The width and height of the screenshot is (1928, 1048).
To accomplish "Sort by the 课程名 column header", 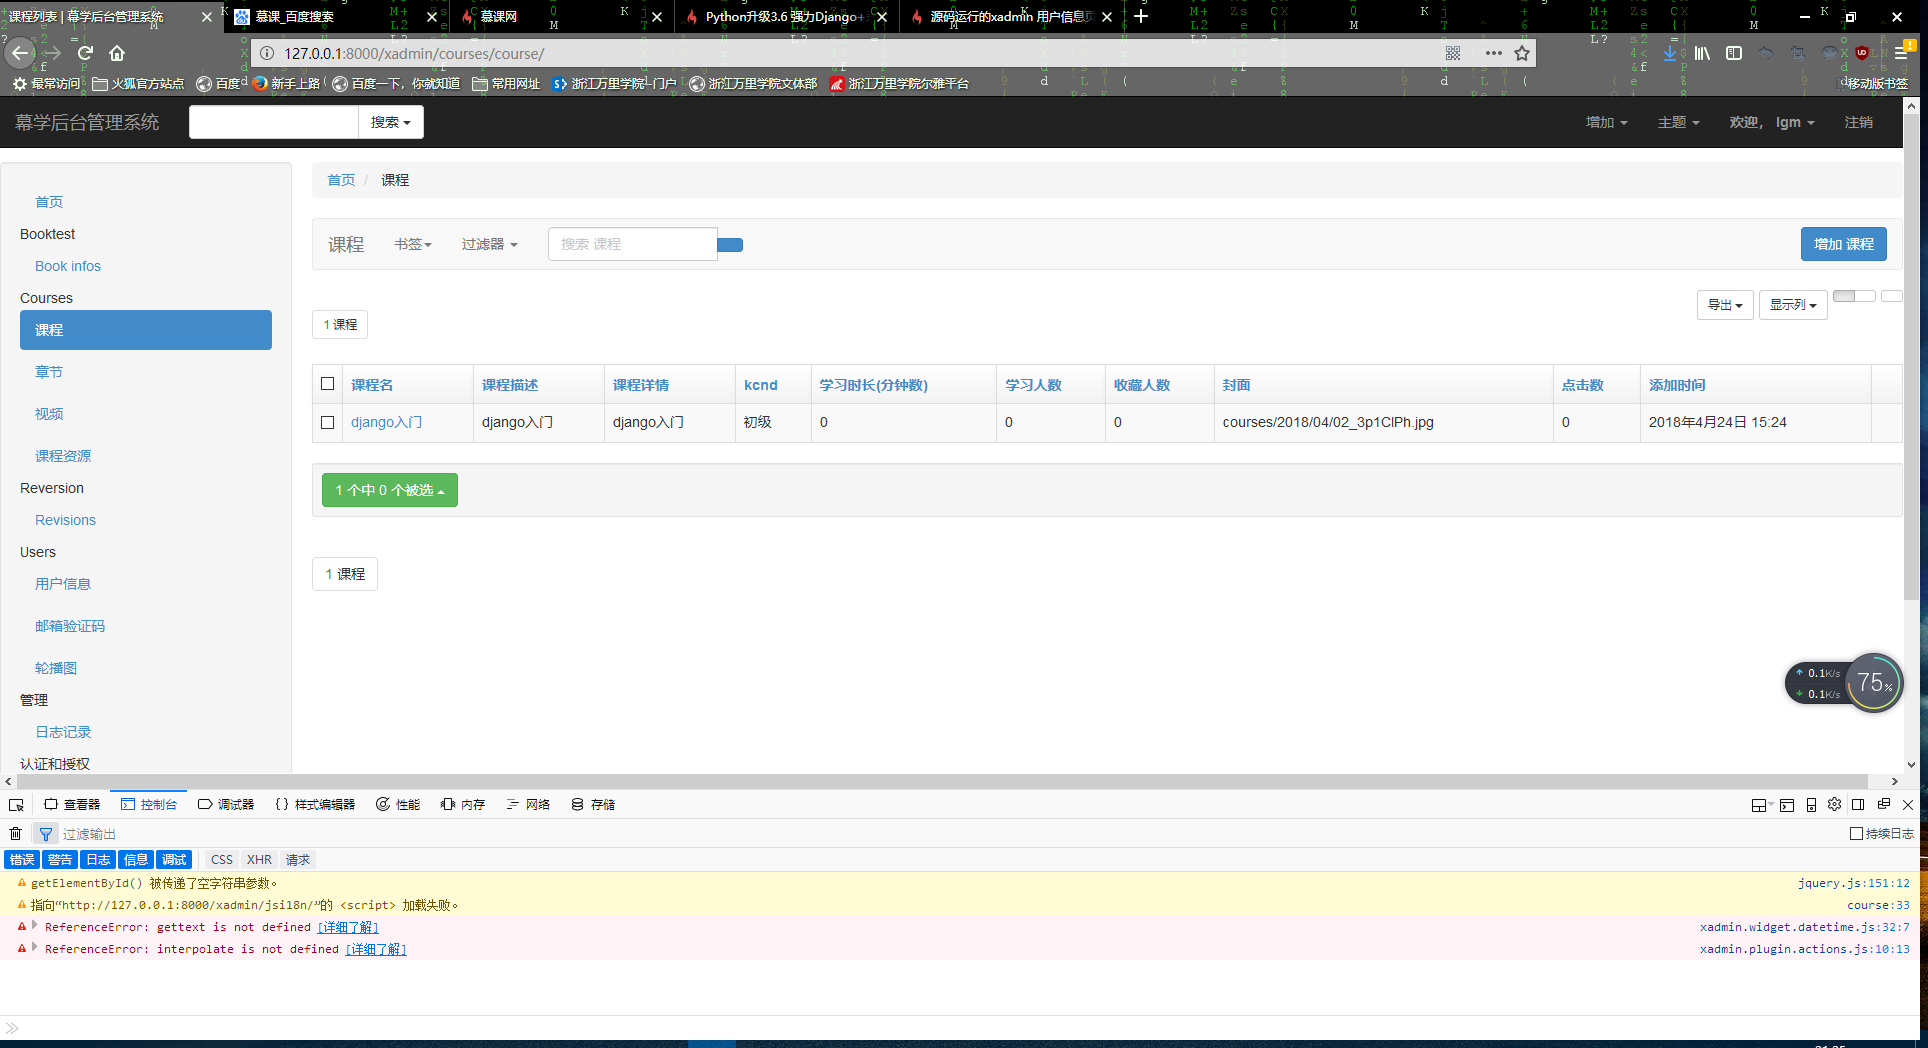I will coord(372,385).
